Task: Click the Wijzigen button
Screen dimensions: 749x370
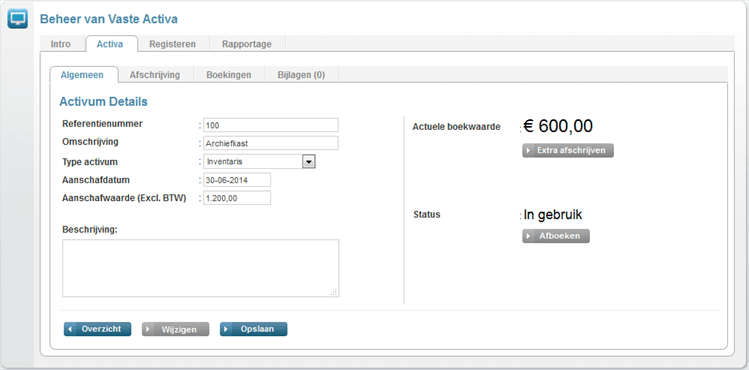Action: point(175,329)
